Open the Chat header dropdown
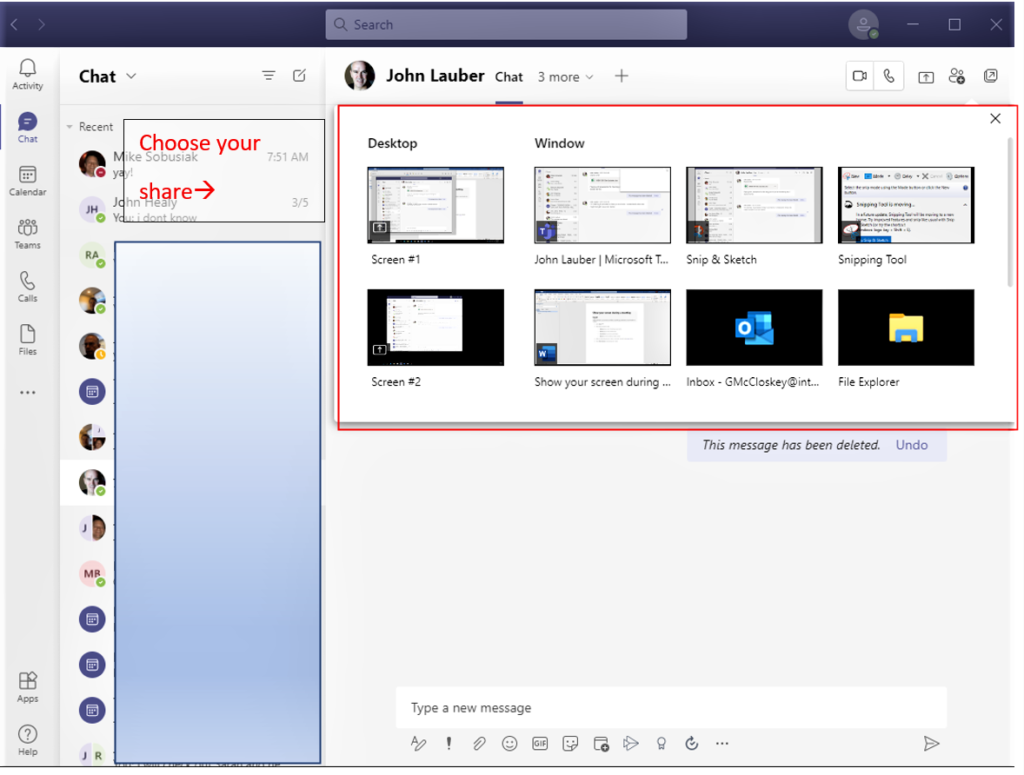1024x775 pixels. click(x=131, y=76)
